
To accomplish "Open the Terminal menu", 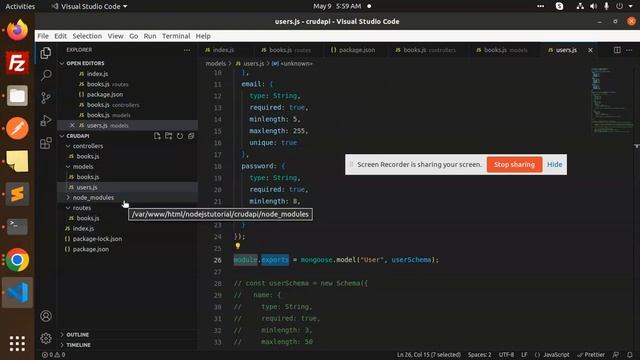I will (x=176, y=36).
